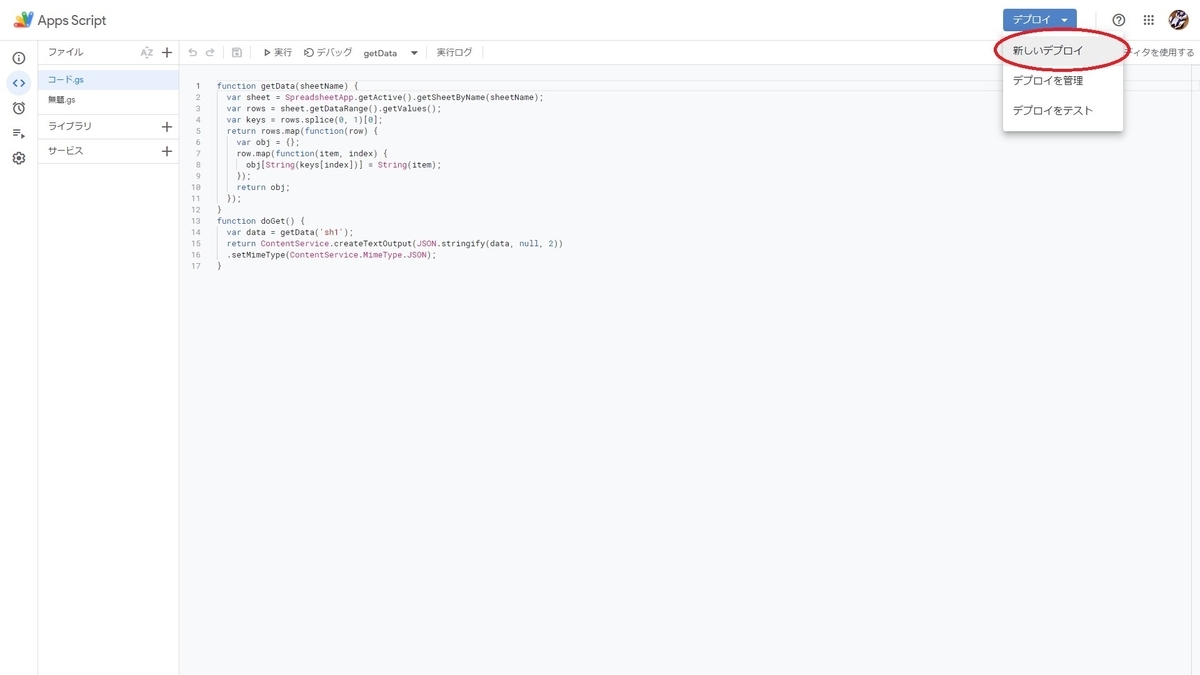This screenshot has width=1200, height=675.
Task: Click the 'var obj = {};' code line
Action: click(269, 142)
